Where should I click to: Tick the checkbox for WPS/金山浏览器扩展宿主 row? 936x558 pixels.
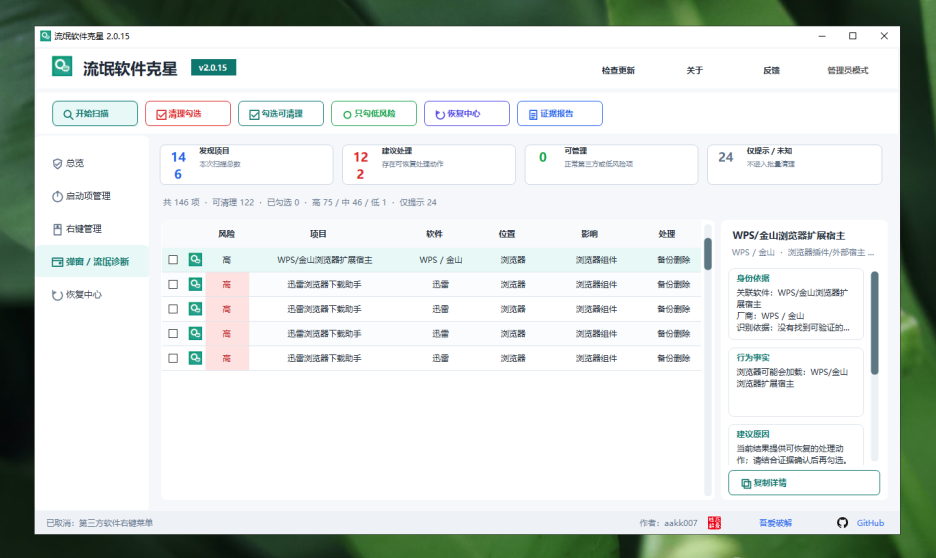[173, 260]
